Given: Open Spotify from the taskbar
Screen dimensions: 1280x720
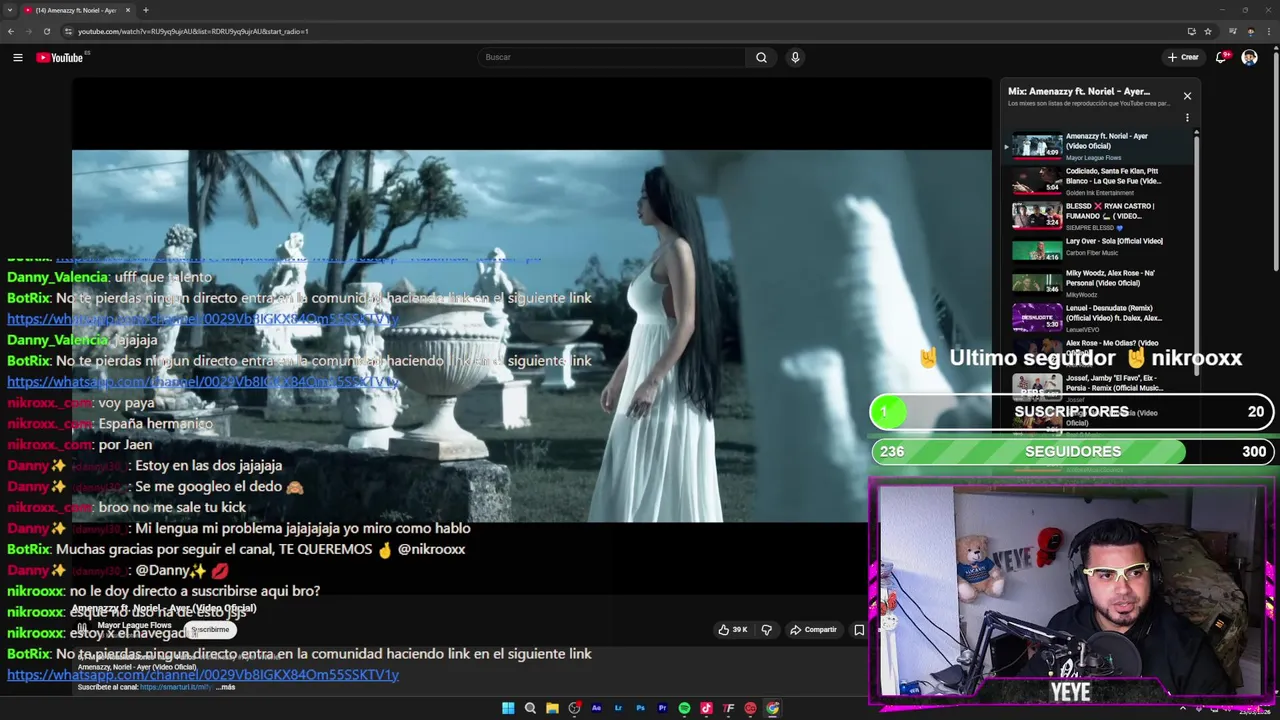Looking at the screenshot, I should coord(684,708).
